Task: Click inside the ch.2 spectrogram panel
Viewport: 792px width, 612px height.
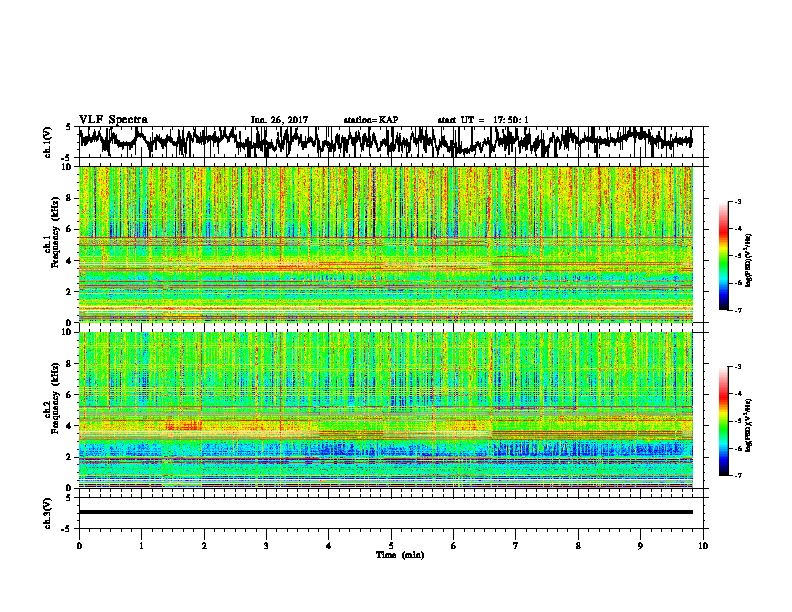Action: [x=386, y=410]
